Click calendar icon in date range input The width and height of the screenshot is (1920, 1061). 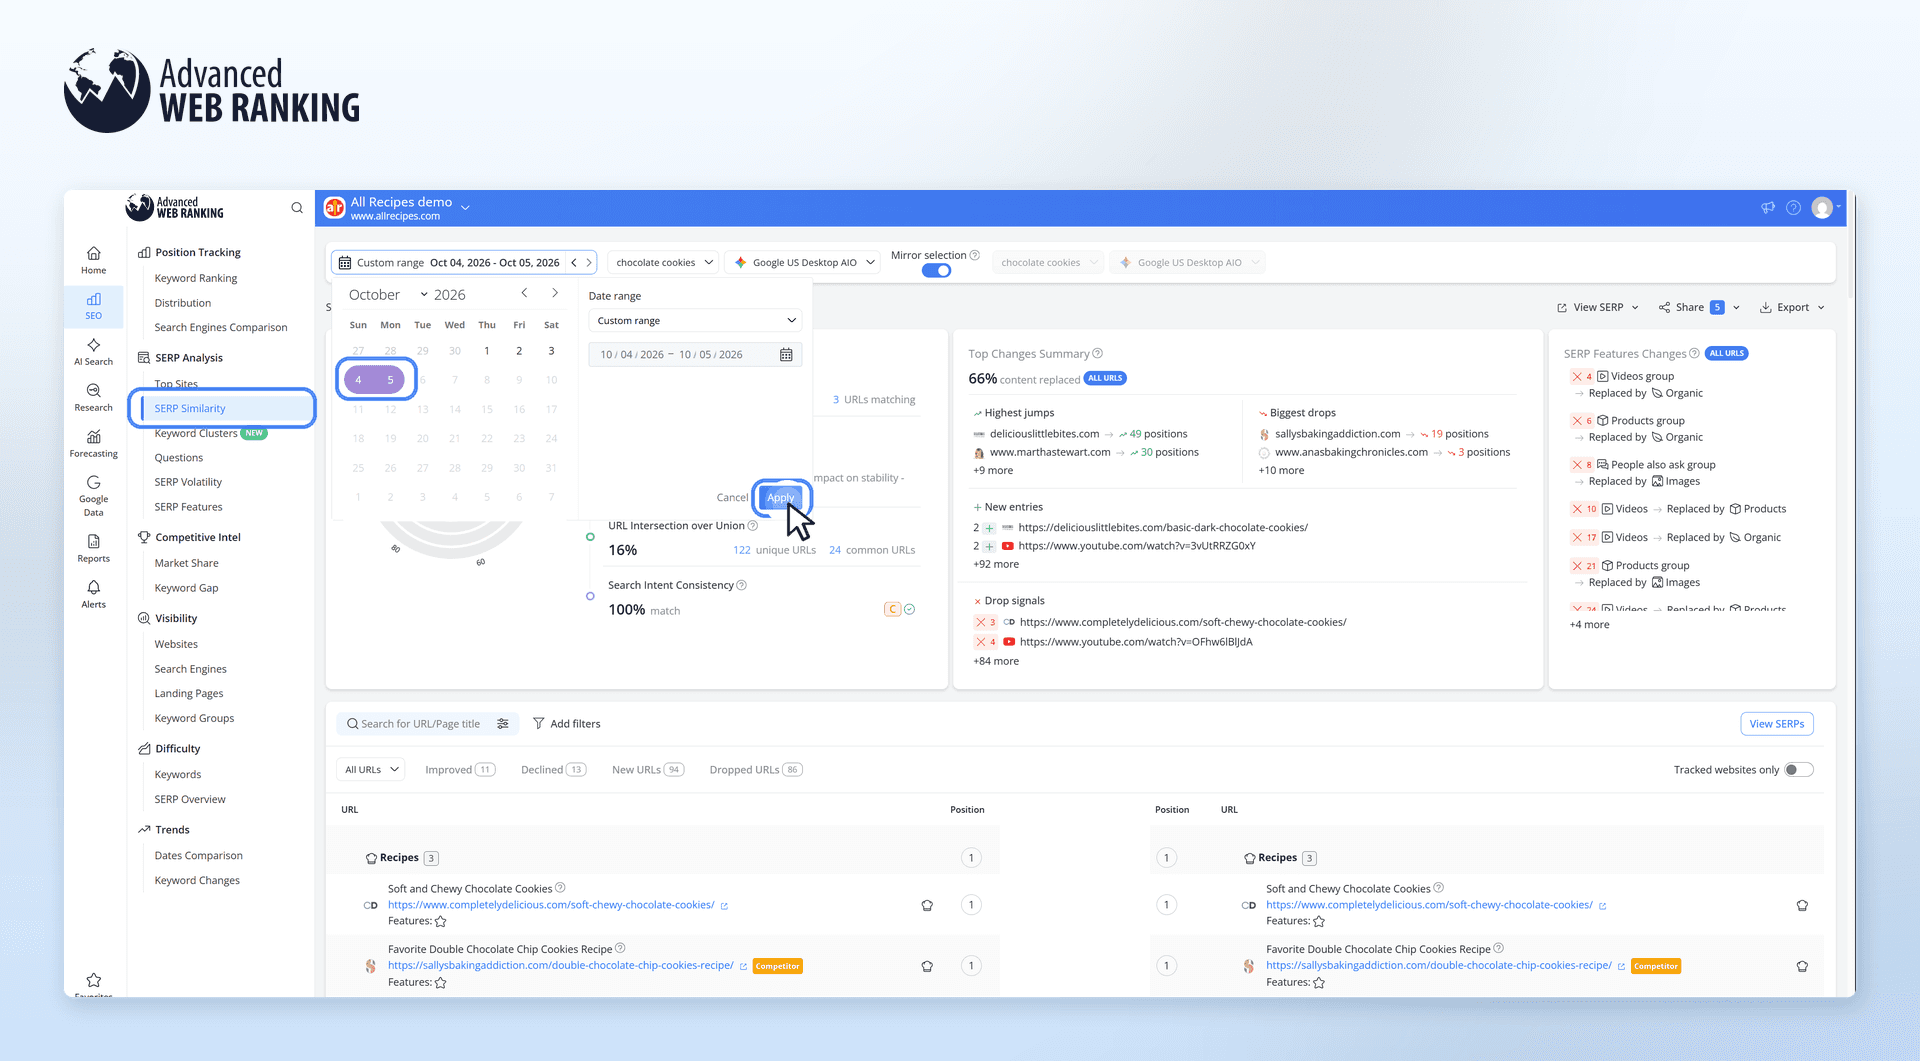click(x=786, y=355)
